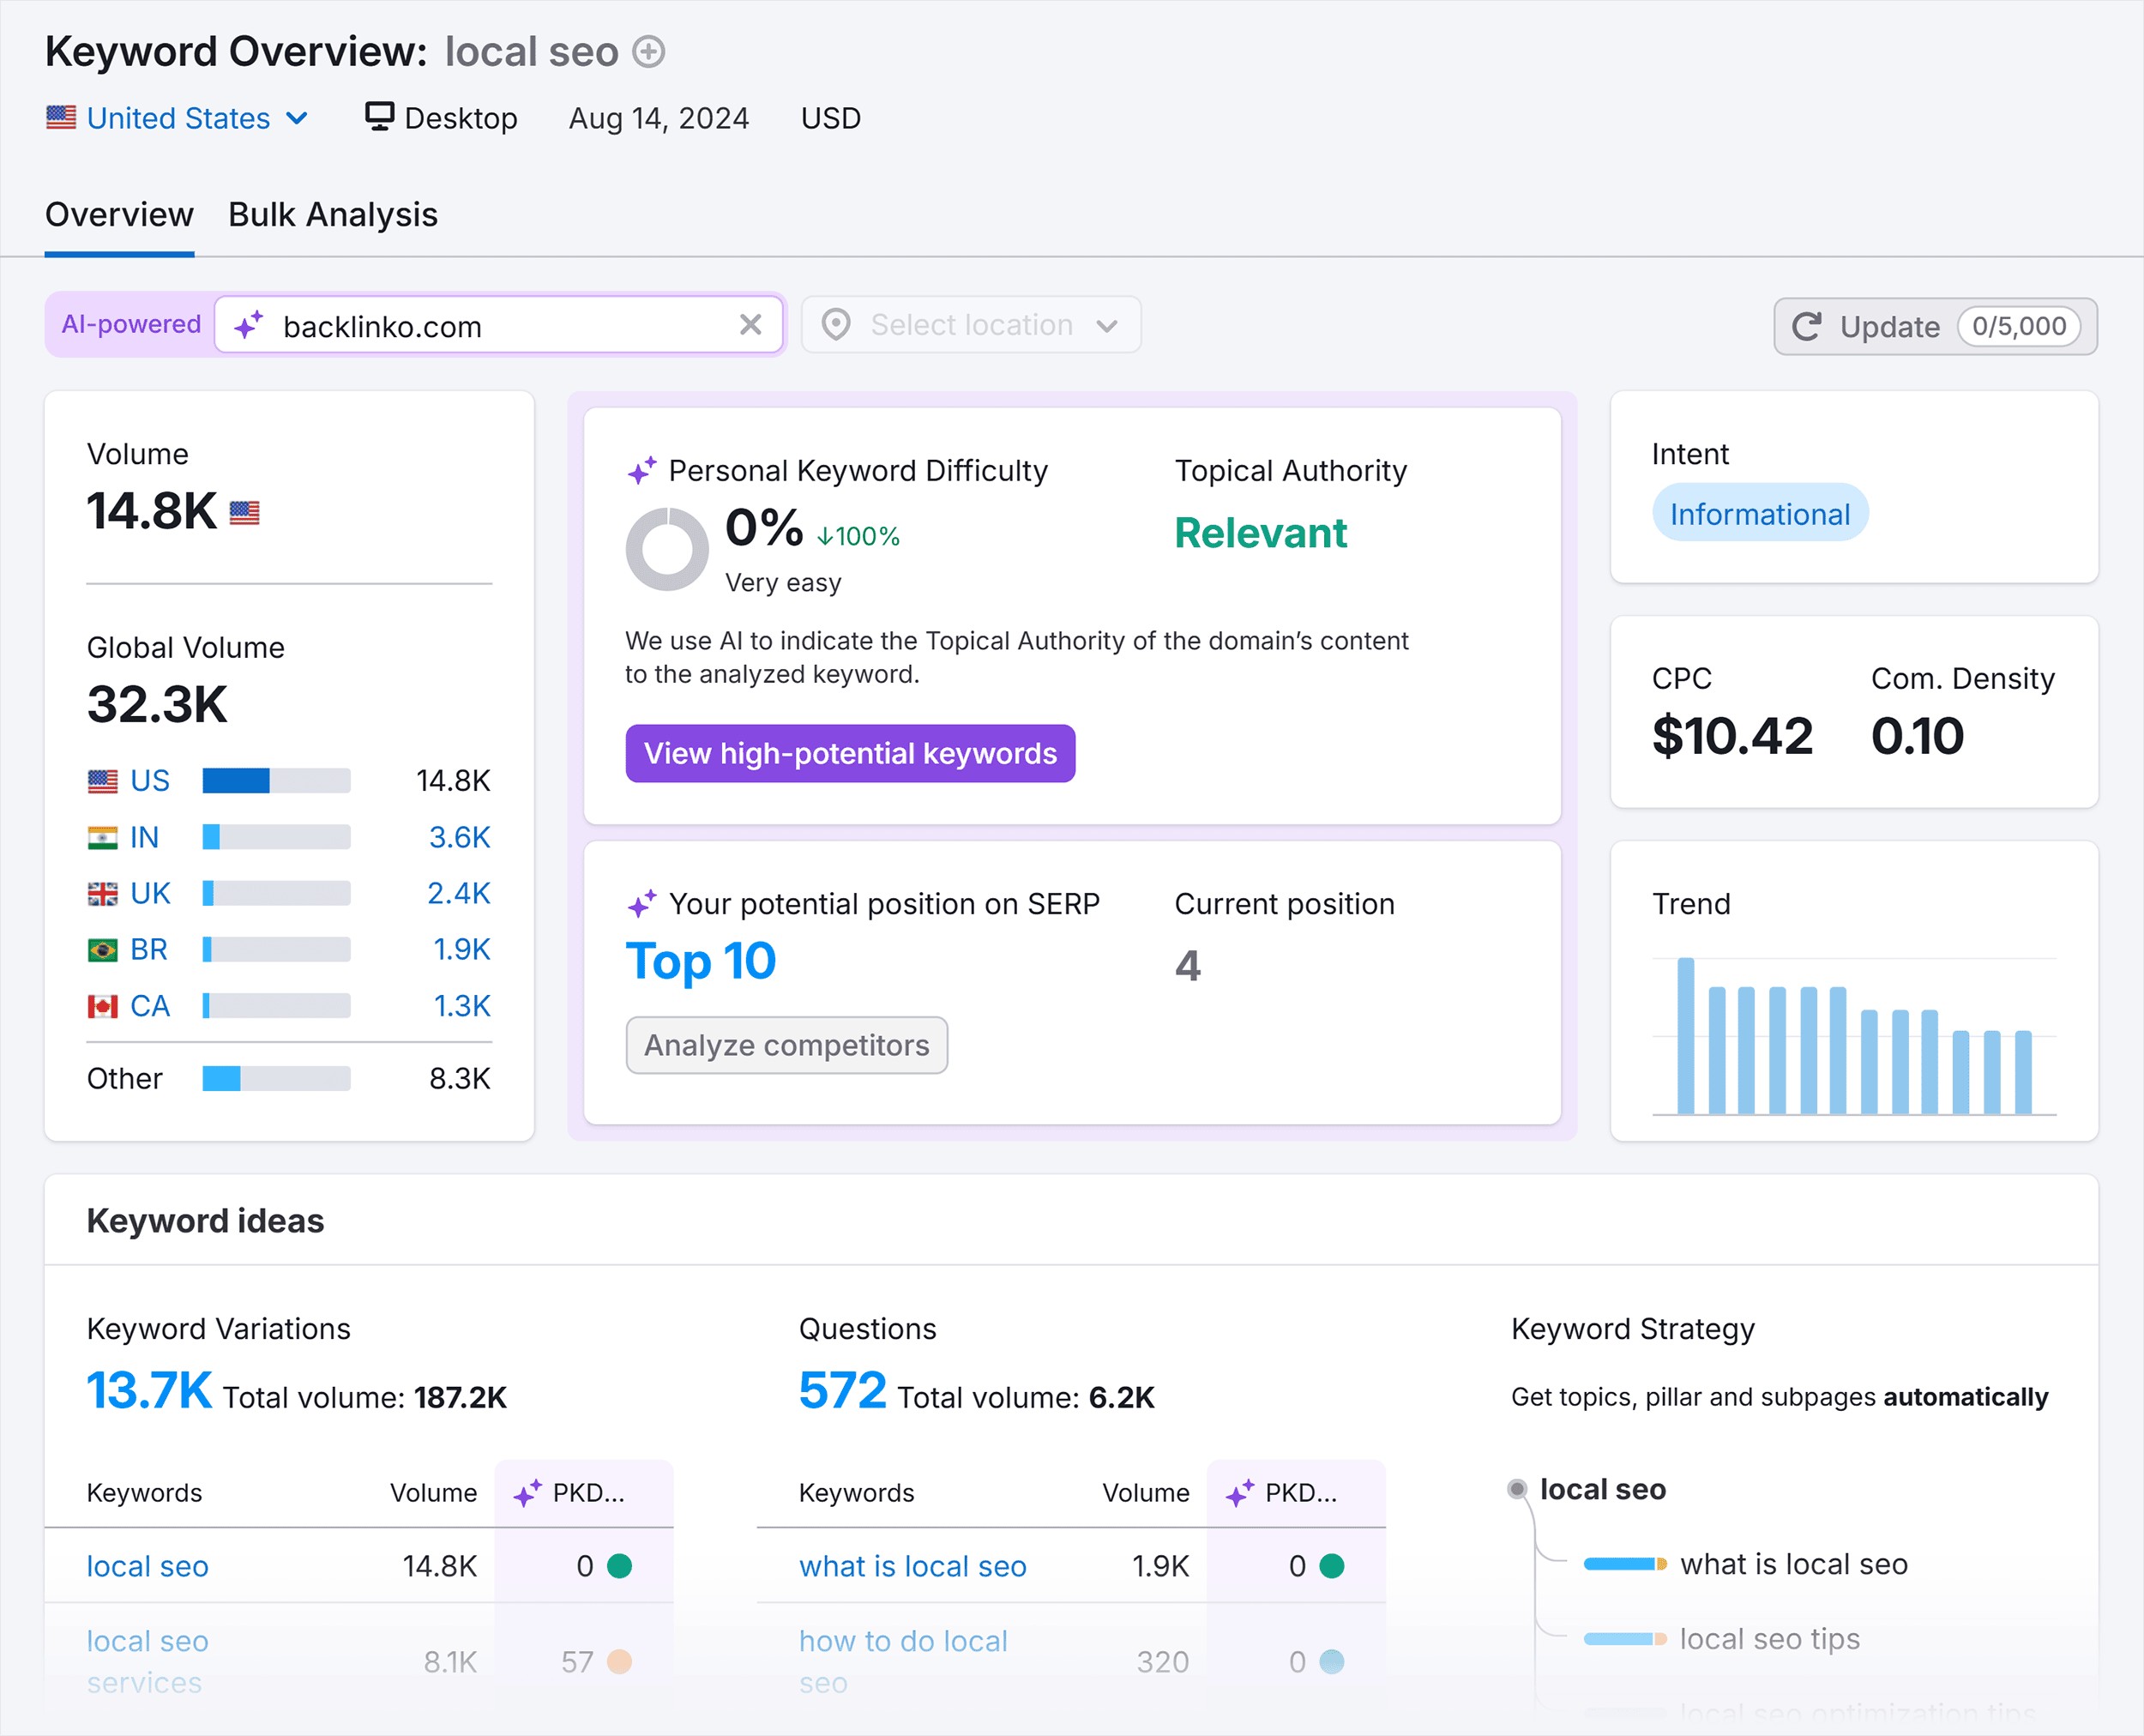Click the local seo root node in Keyword Strategy
Viewport: 2144px width, 1736px height.
(x=1602, y=1489)
